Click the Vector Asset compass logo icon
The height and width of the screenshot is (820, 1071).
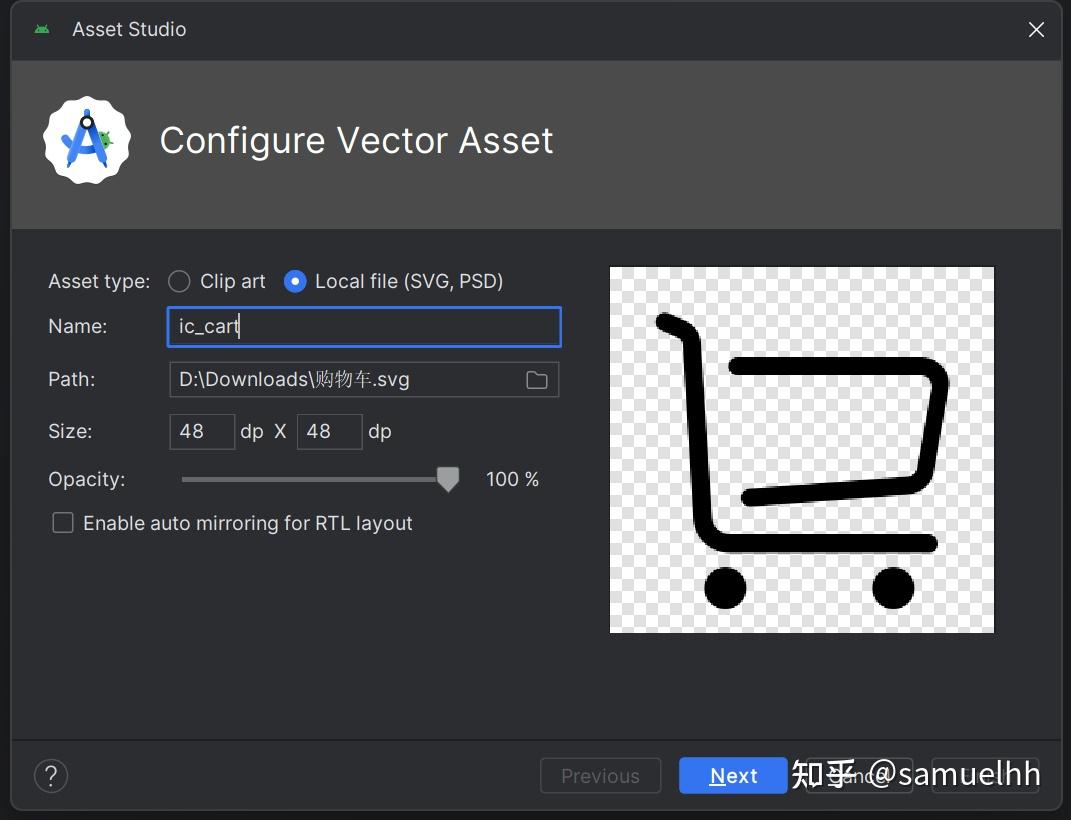tap(87, 139)
